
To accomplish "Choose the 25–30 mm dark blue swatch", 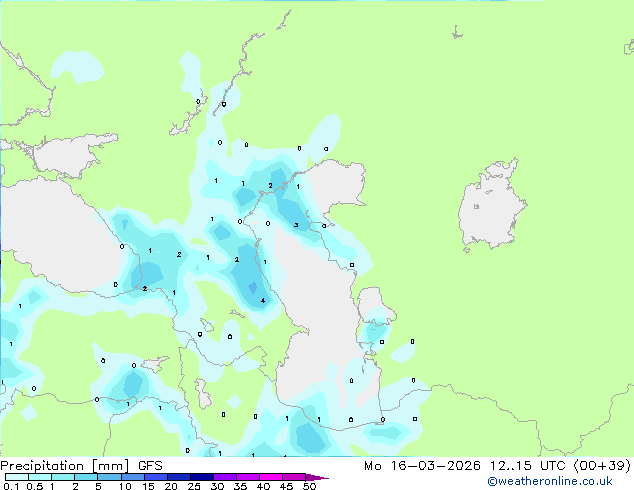I will tap(201, 477).
